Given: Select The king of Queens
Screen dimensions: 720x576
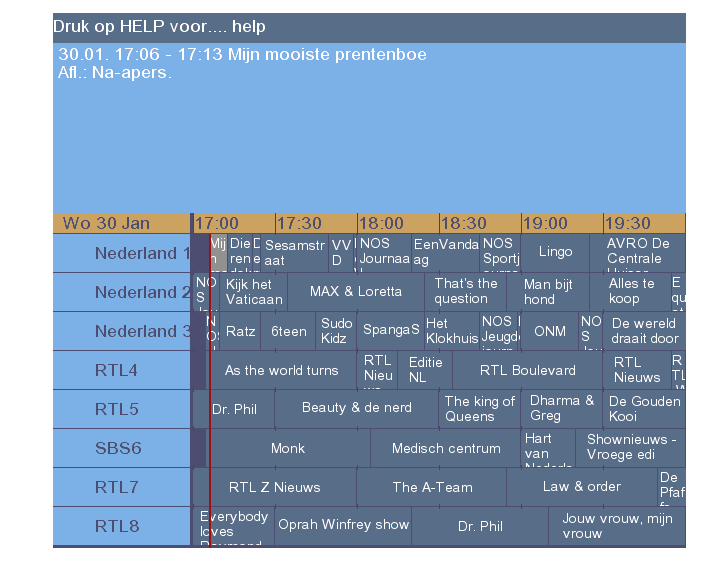Looking at the screenshot, I should 480,409.
